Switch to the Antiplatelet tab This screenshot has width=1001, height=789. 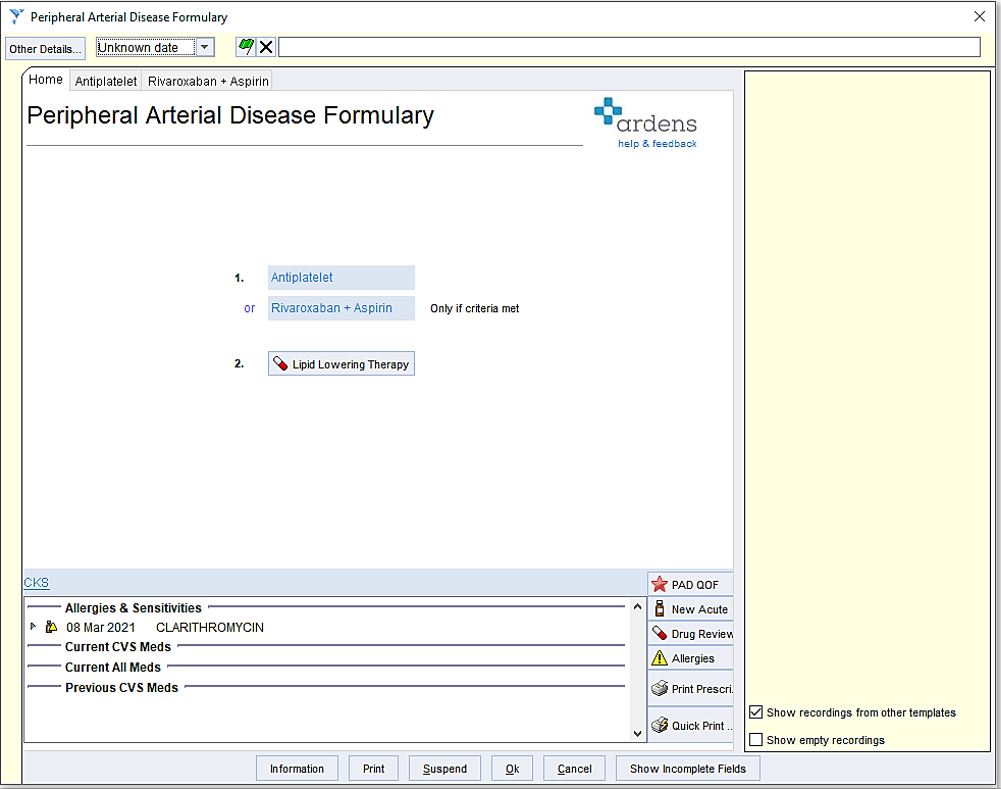pyautogui.click(x=105, y=81)
